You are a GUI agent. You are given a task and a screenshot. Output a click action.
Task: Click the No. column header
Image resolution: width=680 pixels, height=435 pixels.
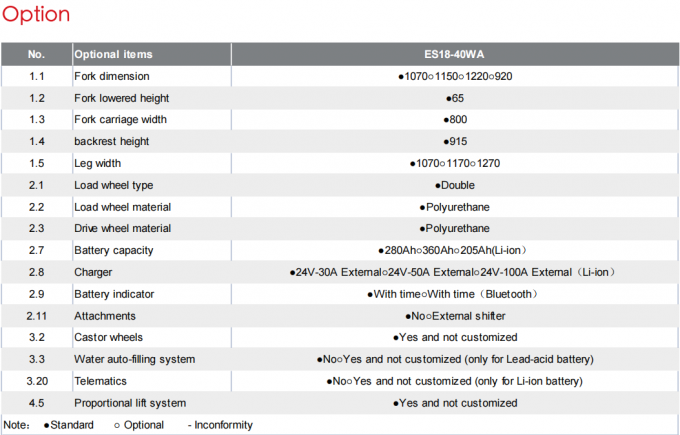[x=36, y=54]
